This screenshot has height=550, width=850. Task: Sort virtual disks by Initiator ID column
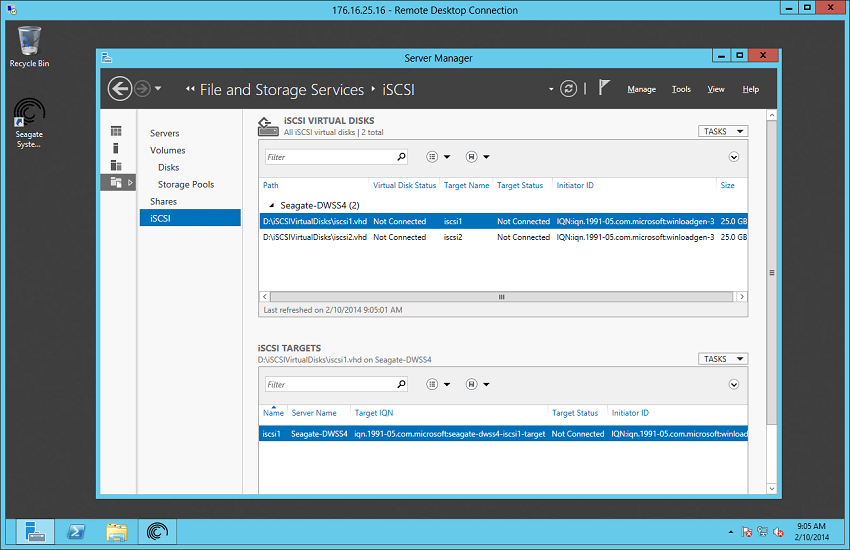tap(575, 185)
